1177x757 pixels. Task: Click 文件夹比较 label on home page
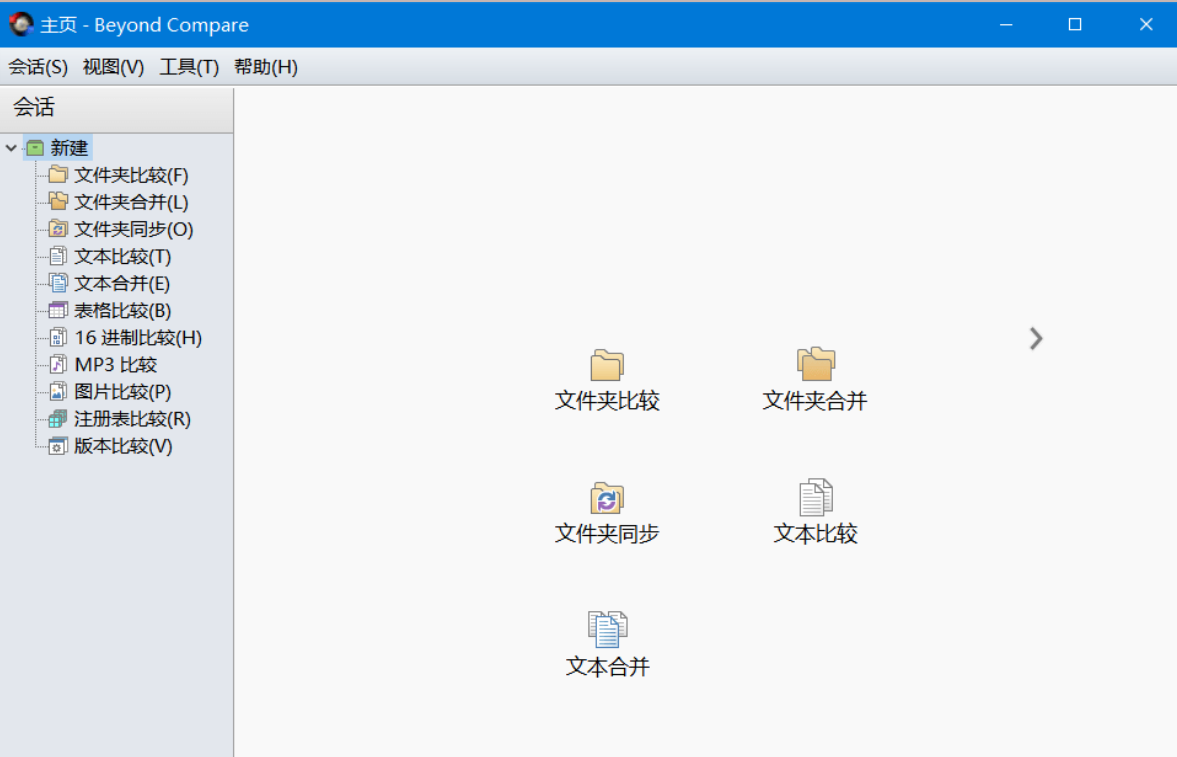pos(607,401)
